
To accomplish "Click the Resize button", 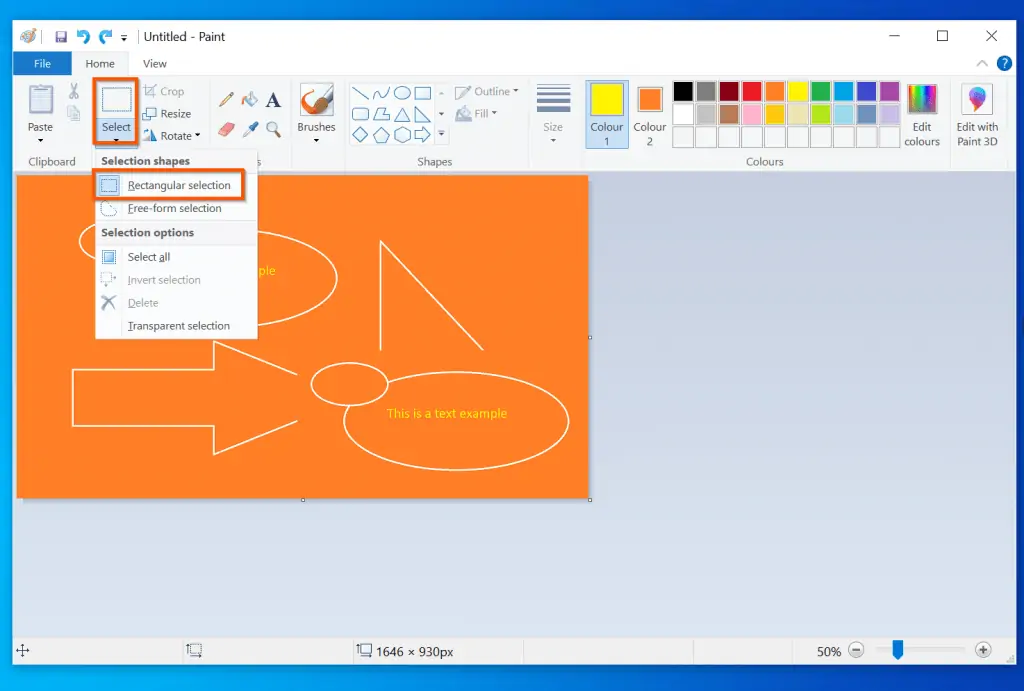I will (x=167, y=114).
